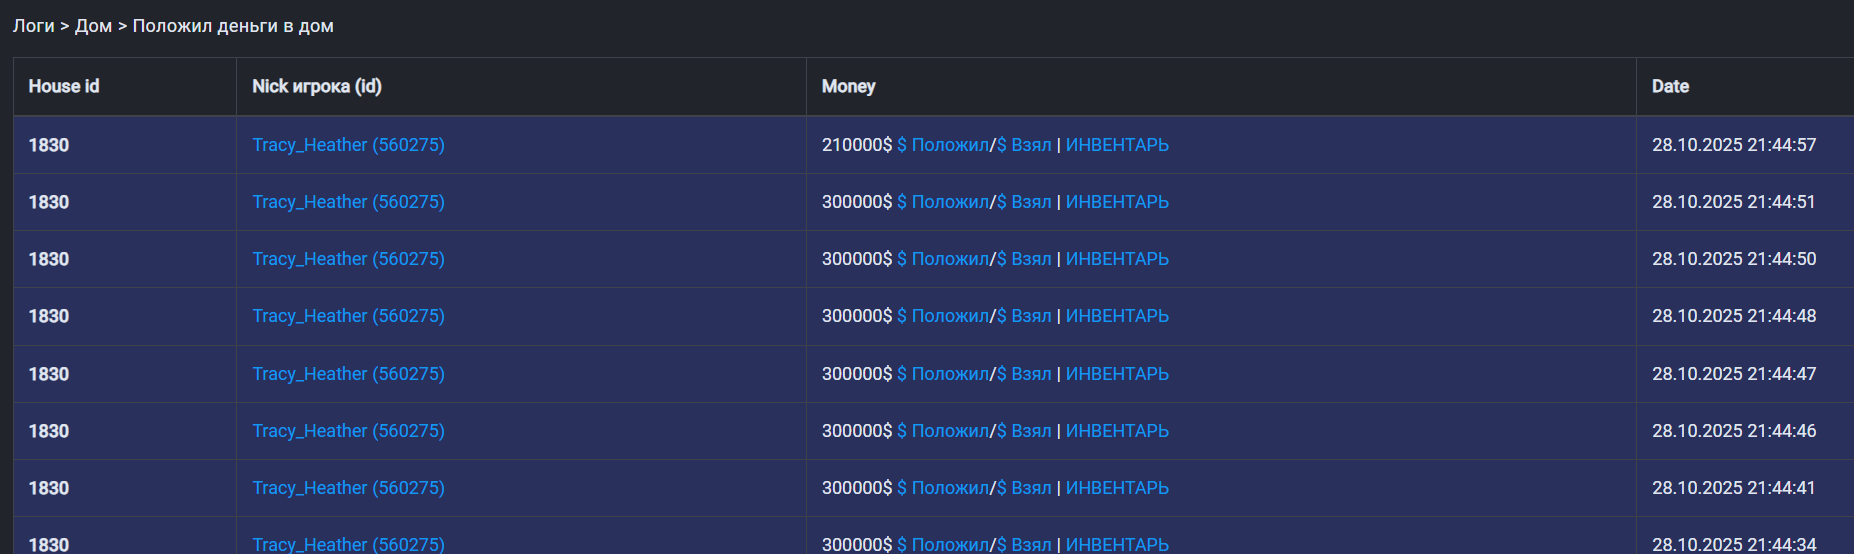Go to the Дом breadcrumb section
1854x554 pixels.
click(93, 26)
